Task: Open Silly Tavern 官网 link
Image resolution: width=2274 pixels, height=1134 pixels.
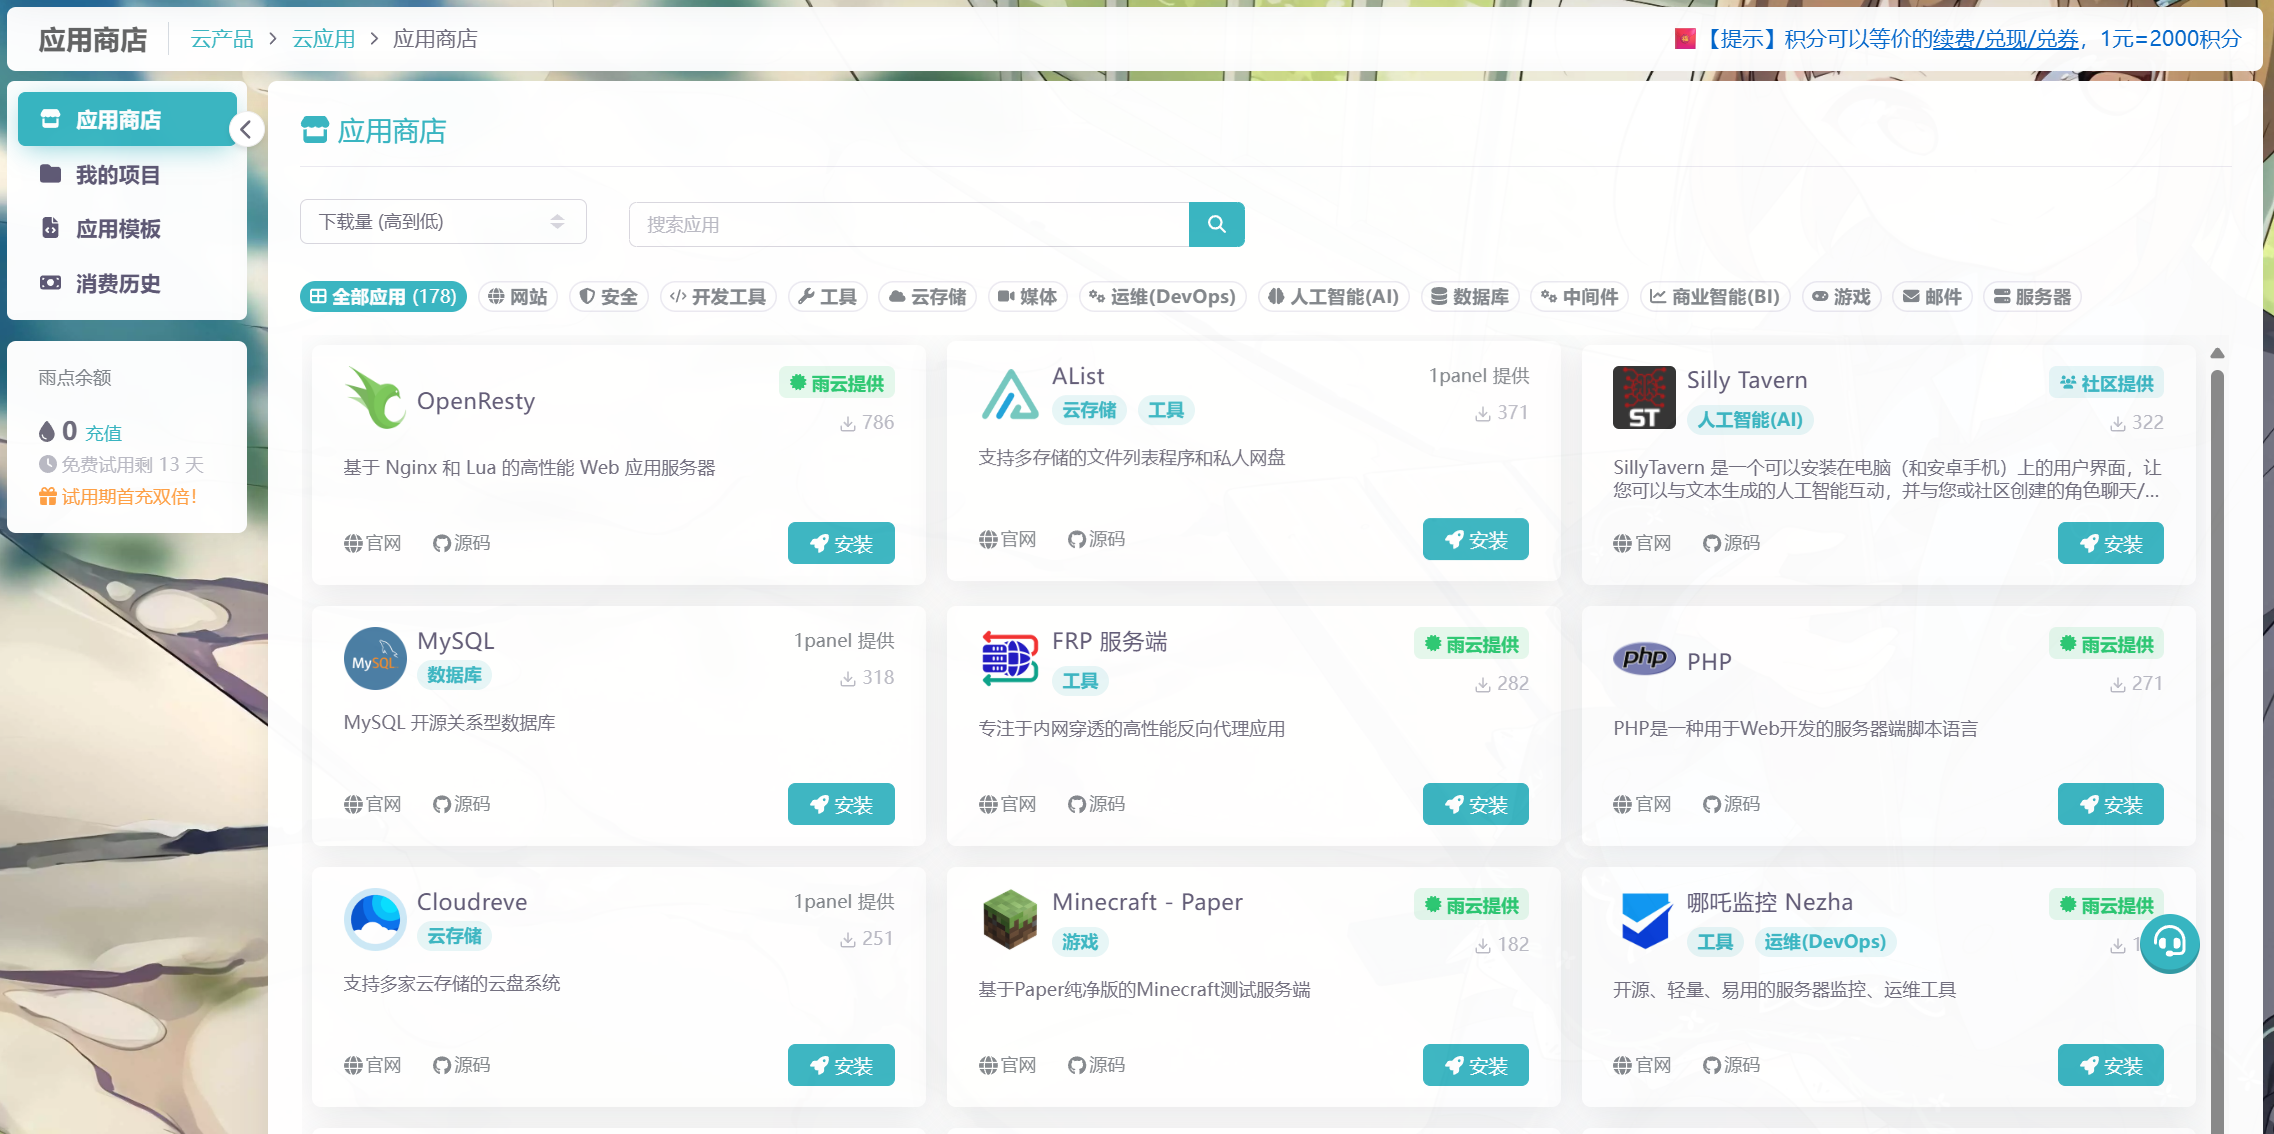Action: (1643, 543)
